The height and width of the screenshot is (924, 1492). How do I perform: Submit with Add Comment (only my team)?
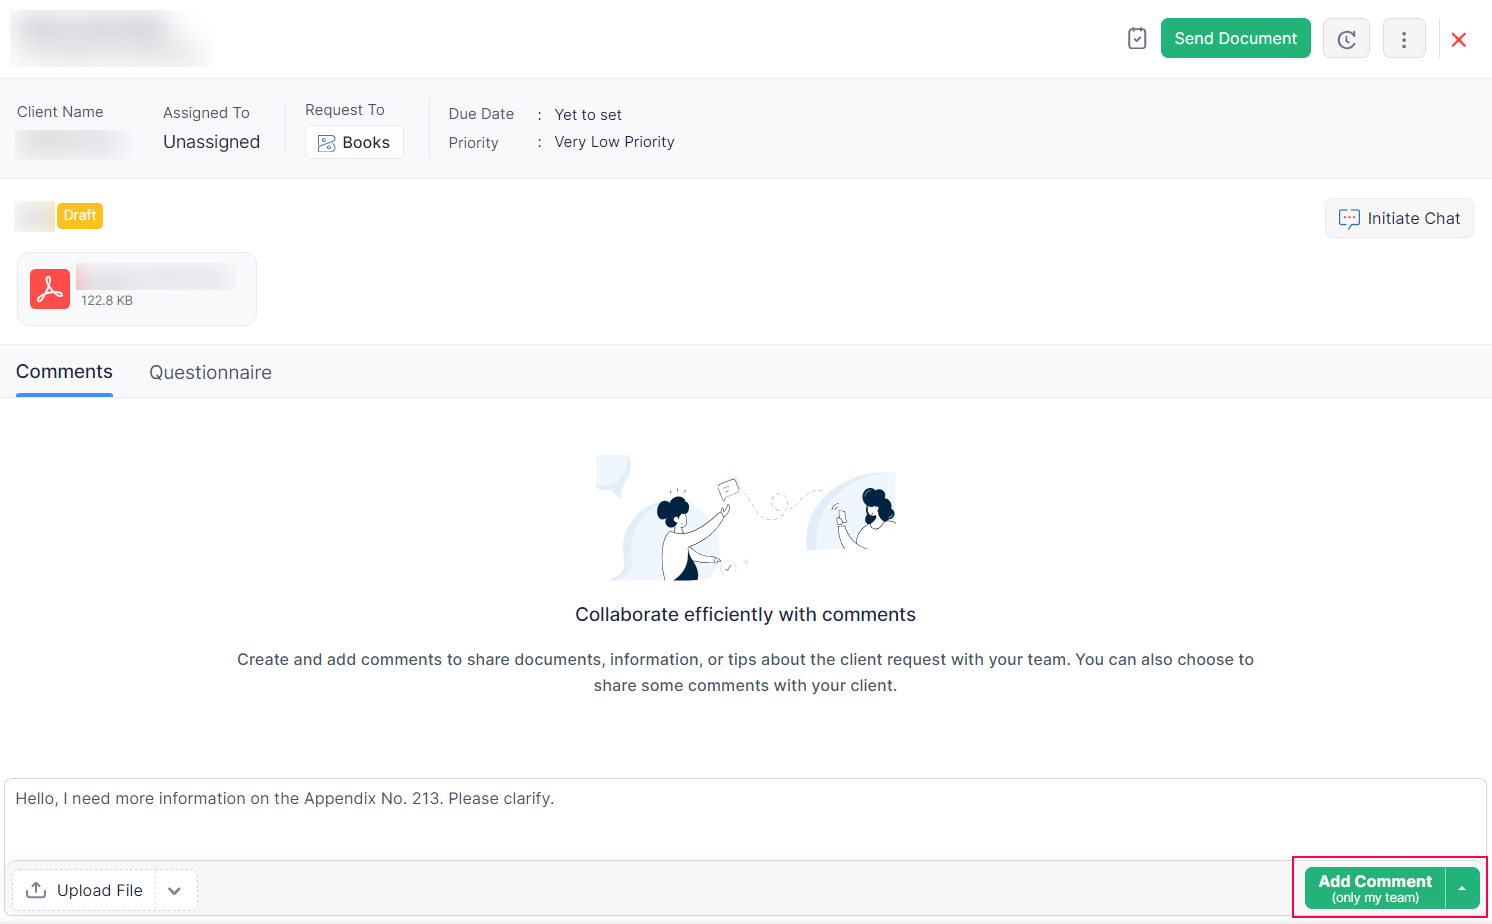click(1374, 888)
